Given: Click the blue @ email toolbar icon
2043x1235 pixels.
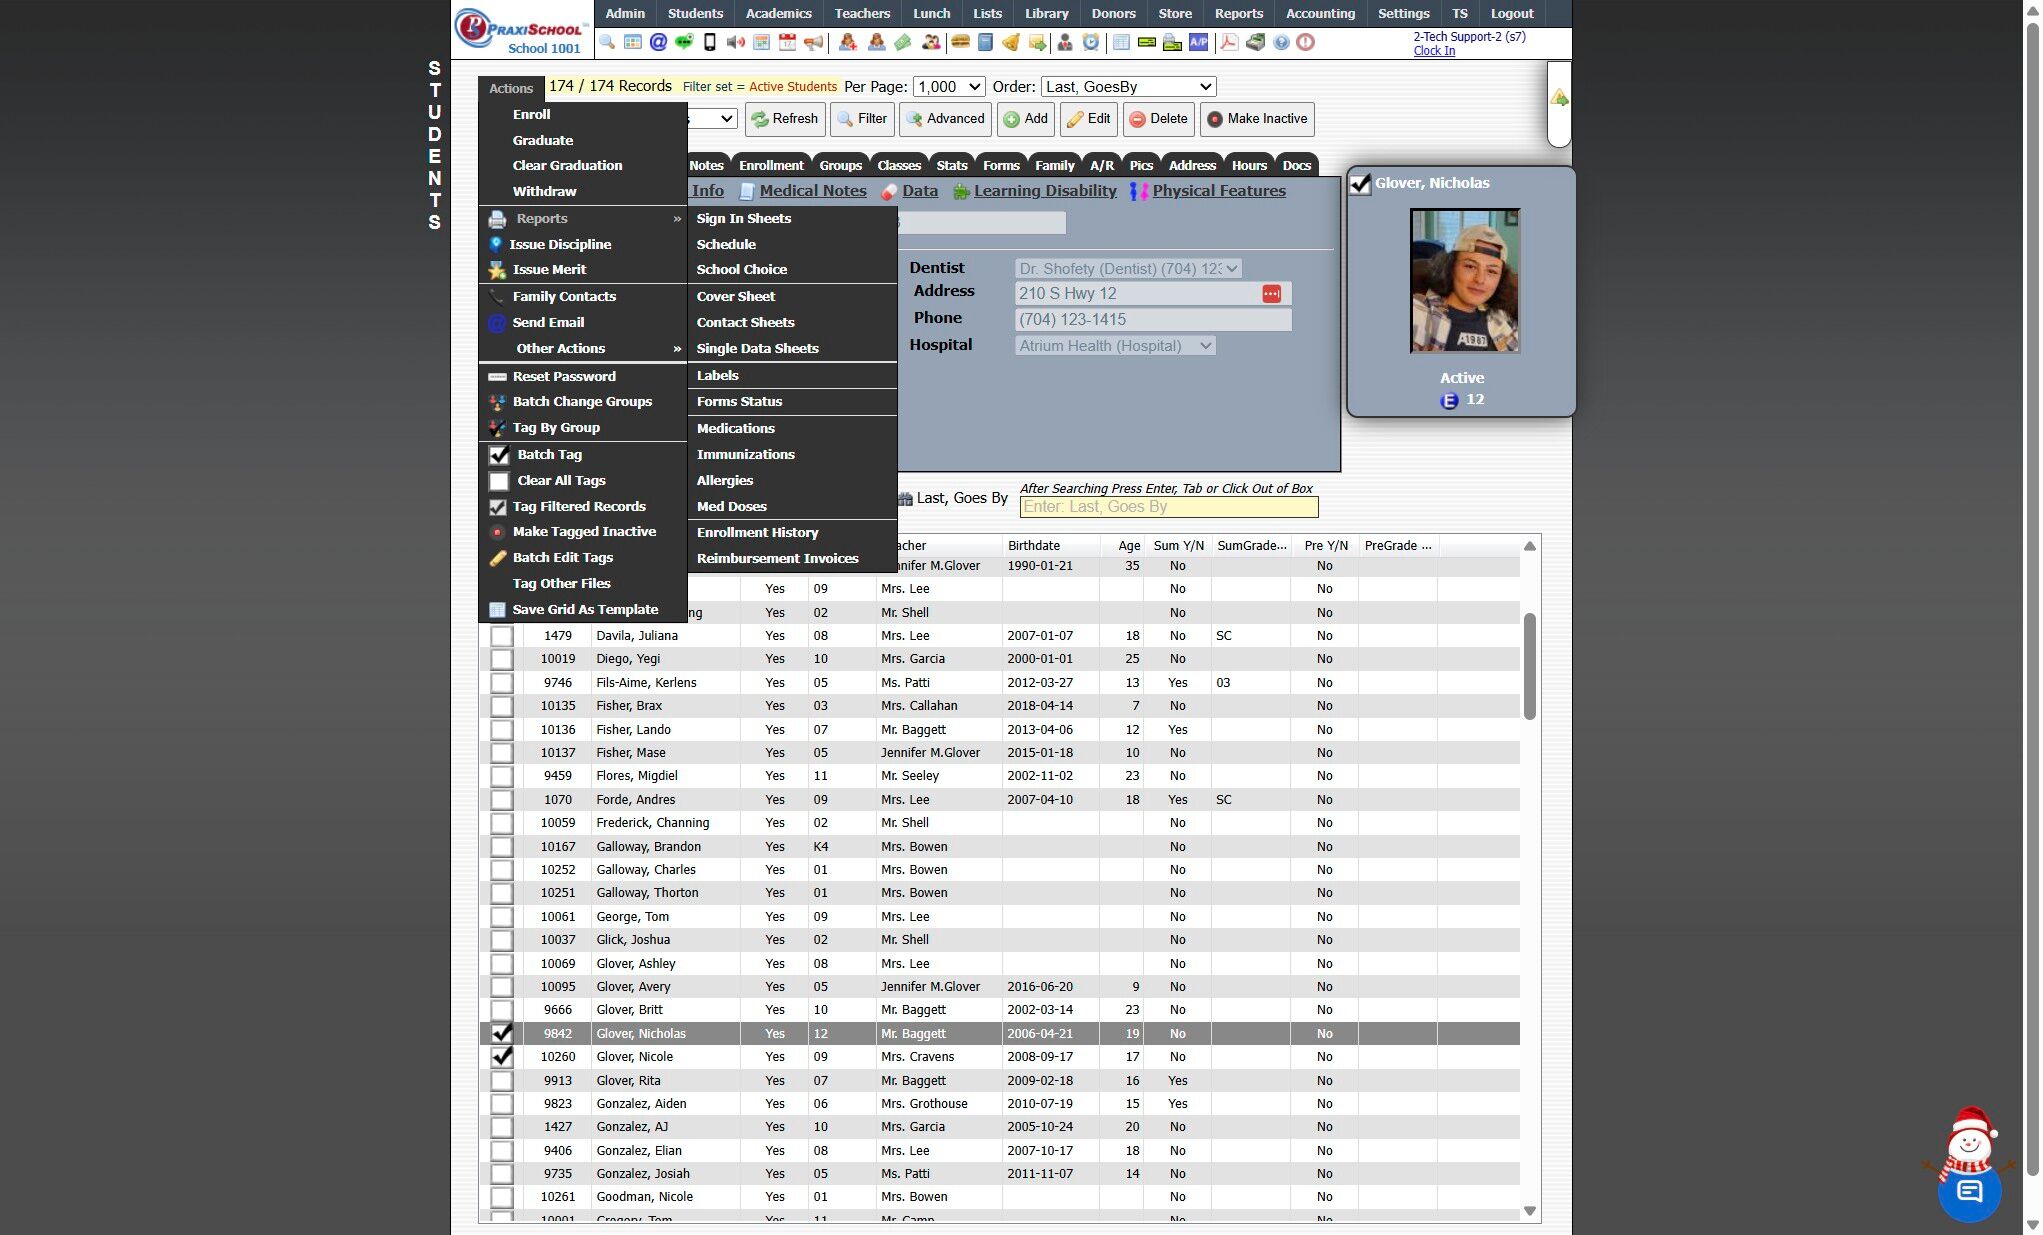Looking at the screenshot, I should (x=658, y=42).
